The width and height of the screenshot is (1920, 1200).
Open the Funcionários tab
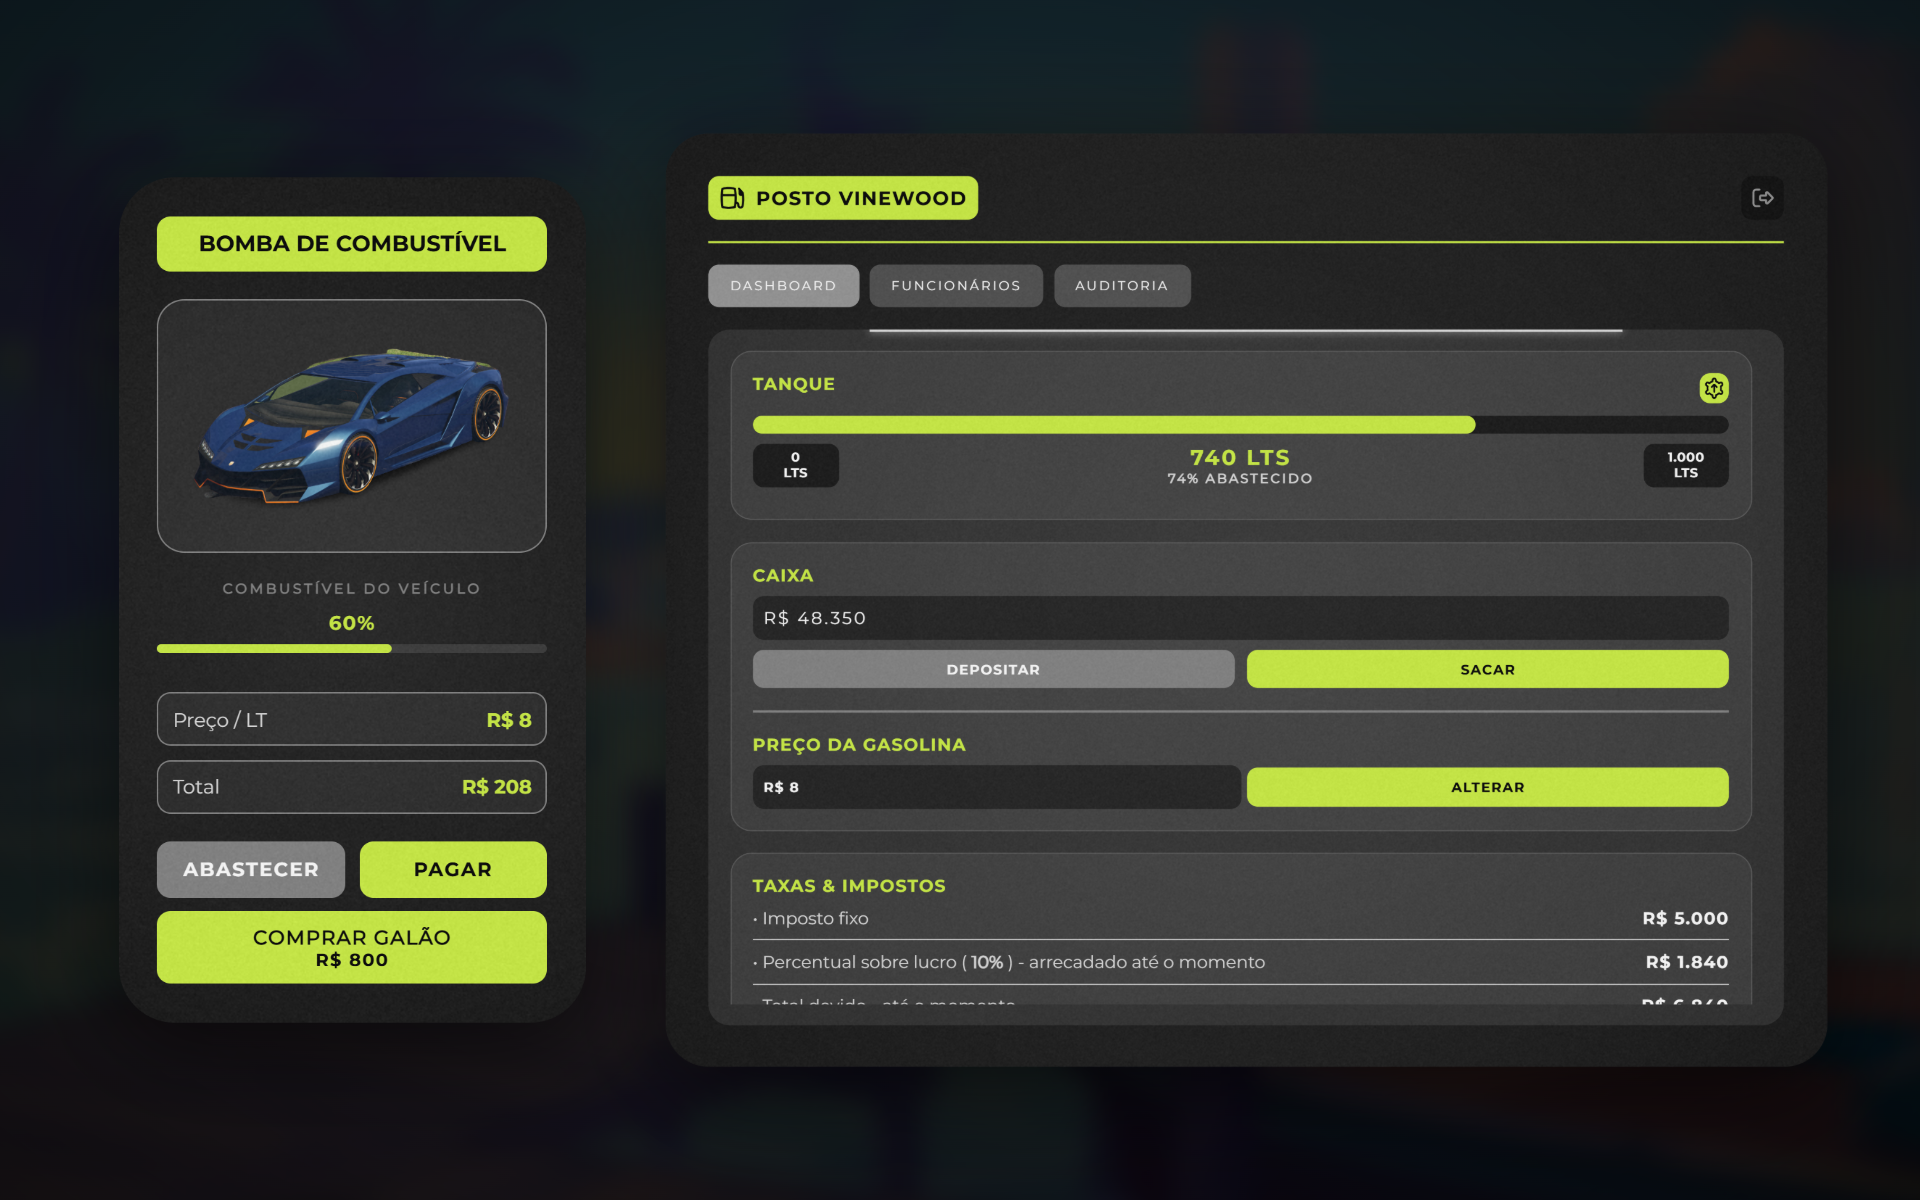pos(956,286)
